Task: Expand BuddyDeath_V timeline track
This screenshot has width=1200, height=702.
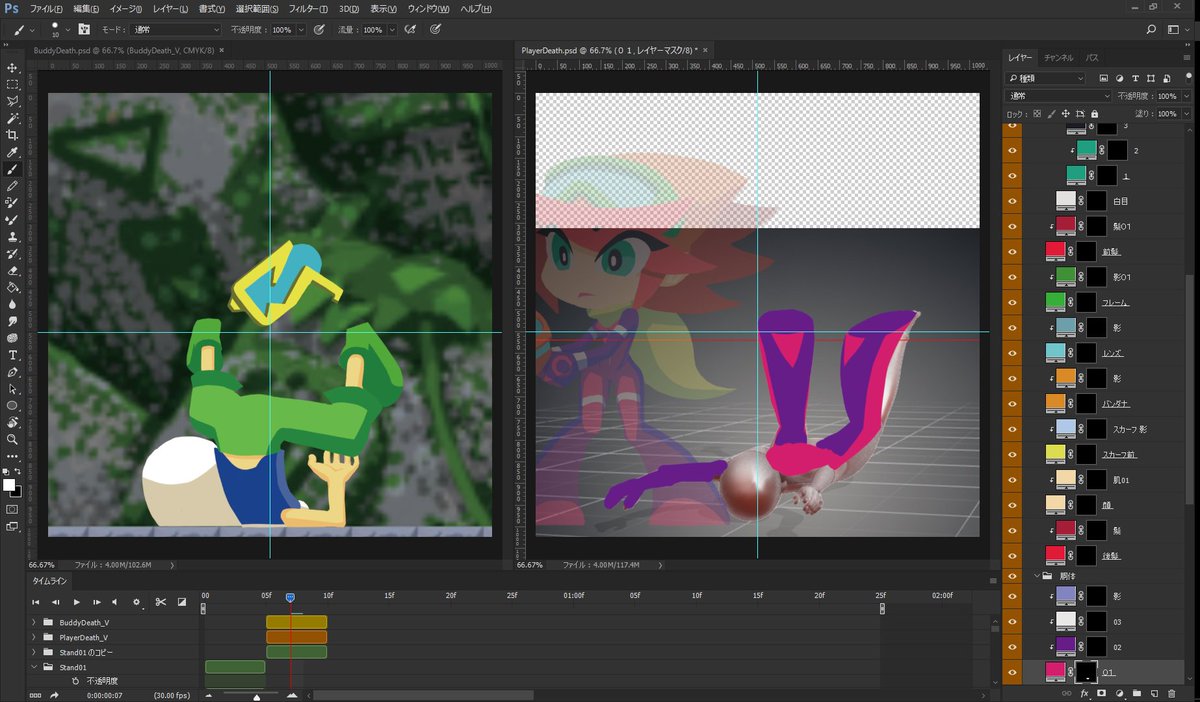Action: tap(34, 622)
